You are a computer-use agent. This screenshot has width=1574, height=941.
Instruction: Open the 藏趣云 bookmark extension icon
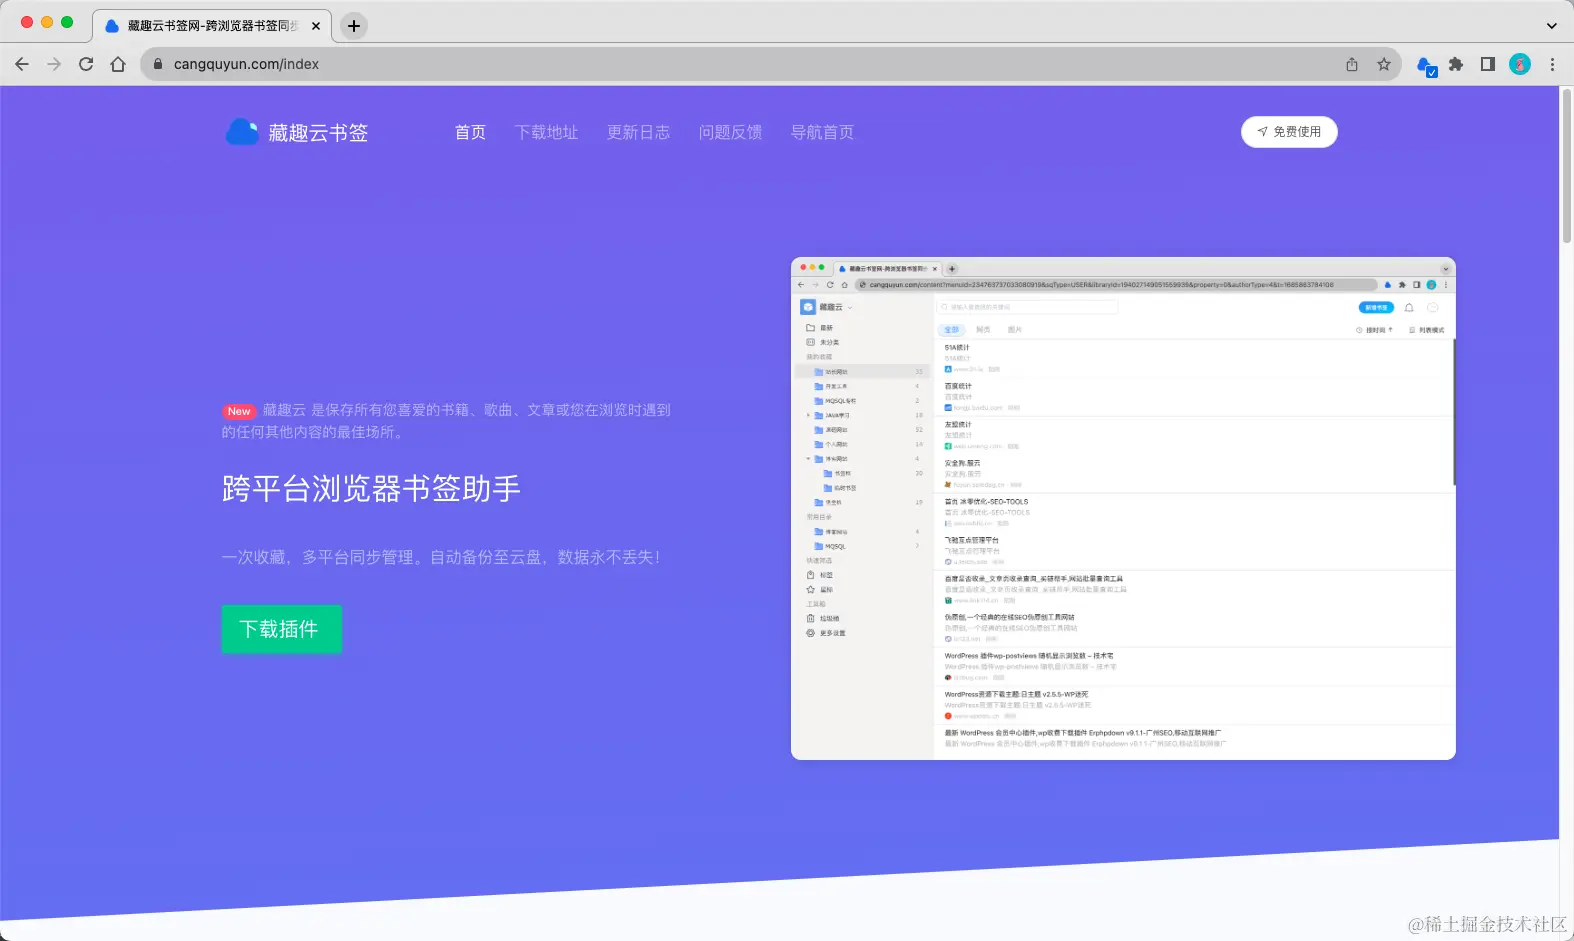point(1426,65)
